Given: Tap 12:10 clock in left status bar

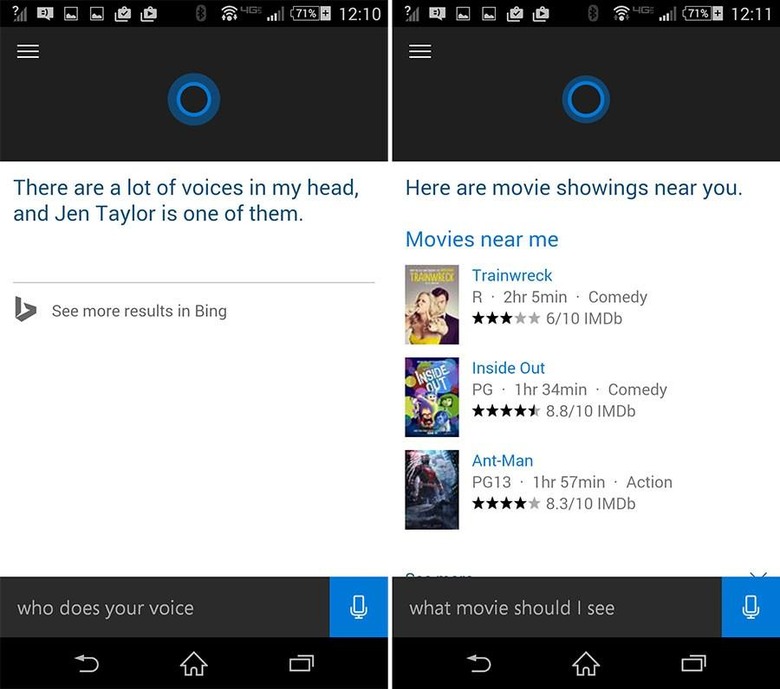Looking at the screenshot, I should pyautogui.click(x=359, y=14).
